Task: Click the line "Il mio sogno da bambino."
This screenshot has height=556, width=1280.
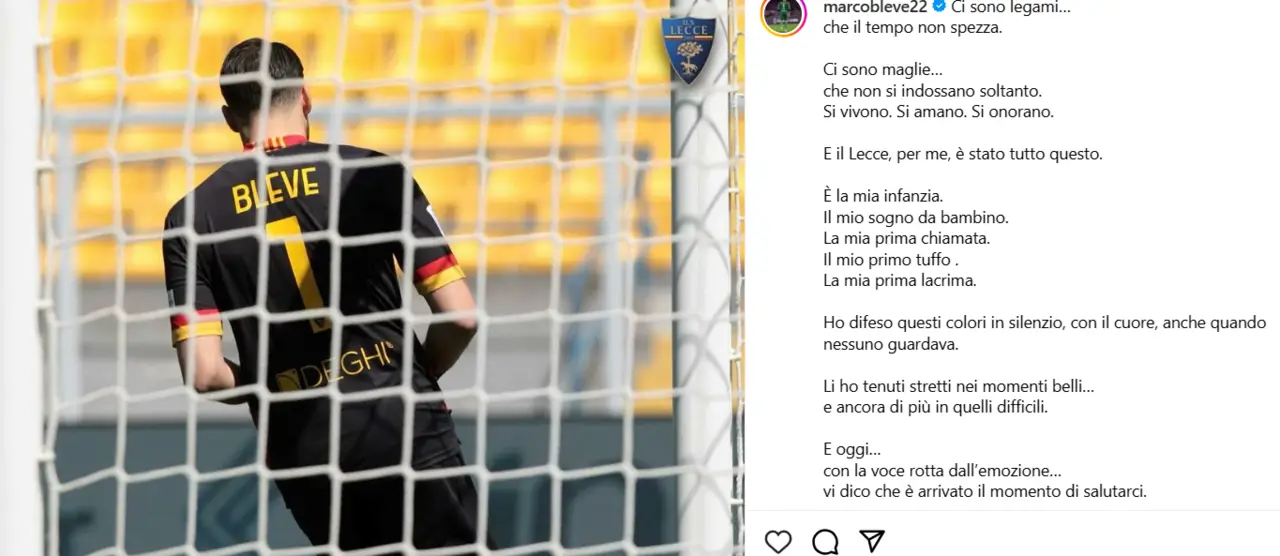Action: coord(902,217)
